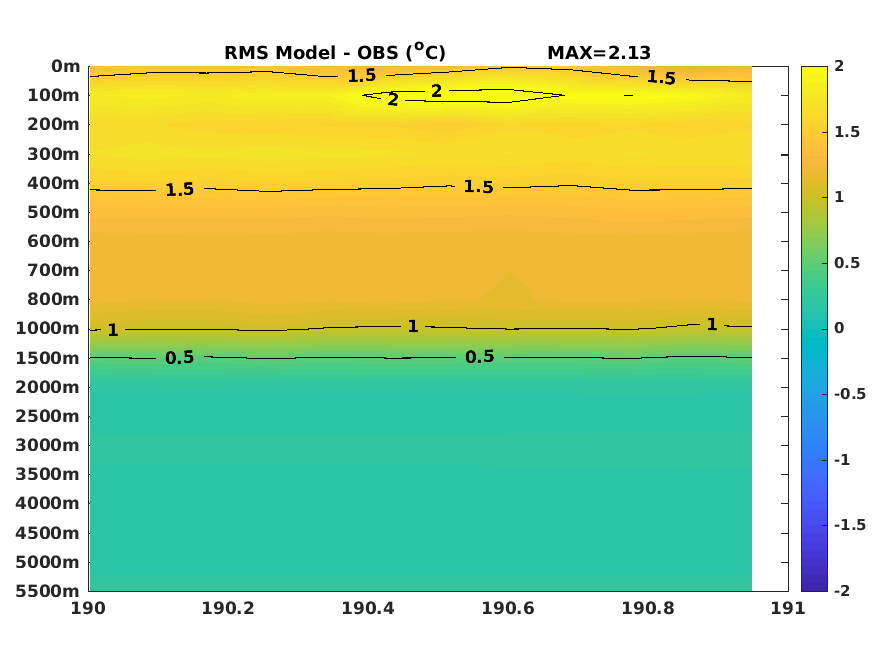Click the "3500m" depth tick label
The height and width of the screenshot is (656, 875).
[x=48, y=474]
